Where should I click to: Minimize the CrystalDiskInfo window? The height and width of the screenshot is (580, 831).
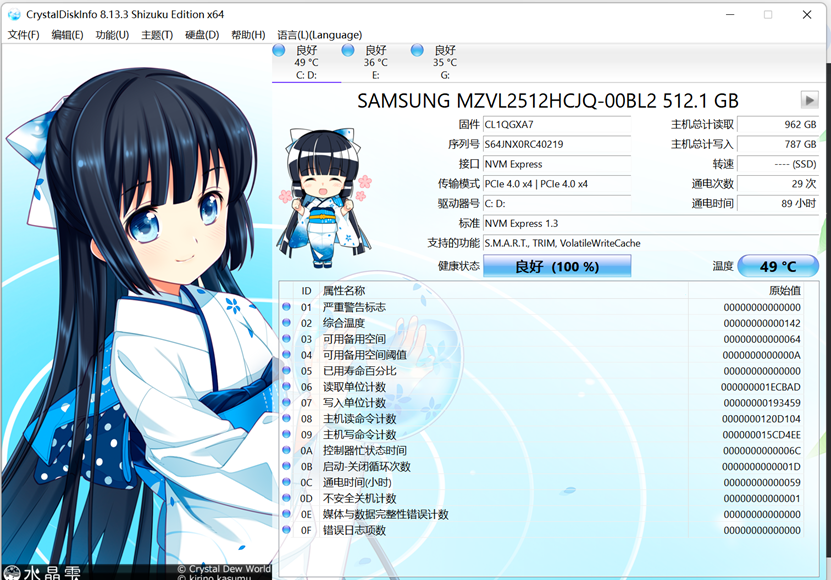730,15
